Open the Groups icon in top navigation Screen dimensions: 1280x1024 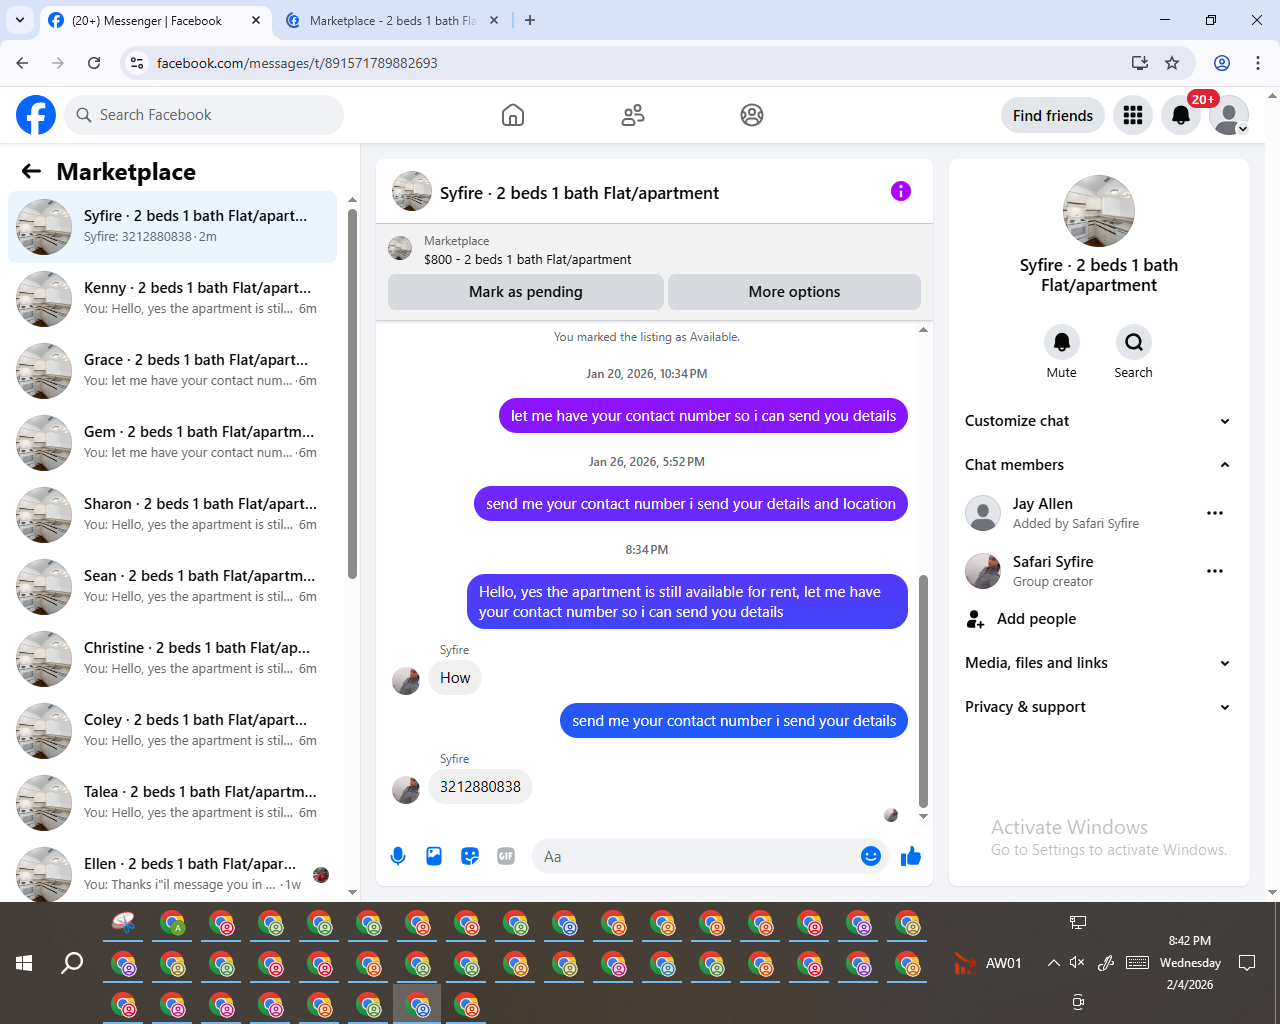pyautogui.click(x=752, y=115)
